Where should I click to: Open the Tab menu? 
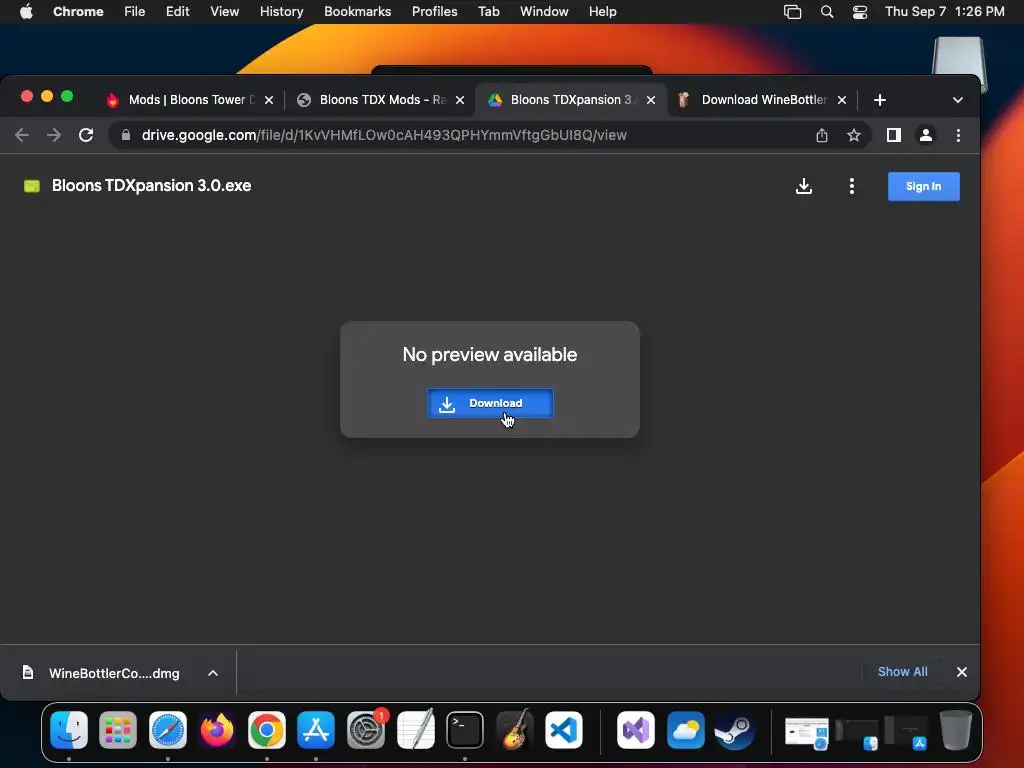(488, 12)
